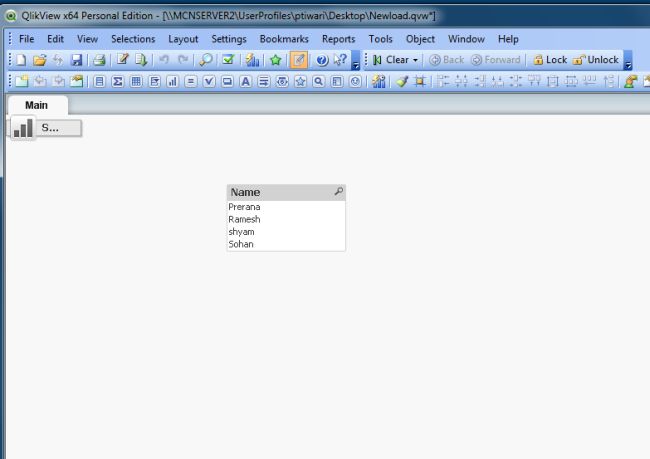This screenshot has width=650, height=459.
Task: Create a Line/Arrow object icon
Action: 264,81
